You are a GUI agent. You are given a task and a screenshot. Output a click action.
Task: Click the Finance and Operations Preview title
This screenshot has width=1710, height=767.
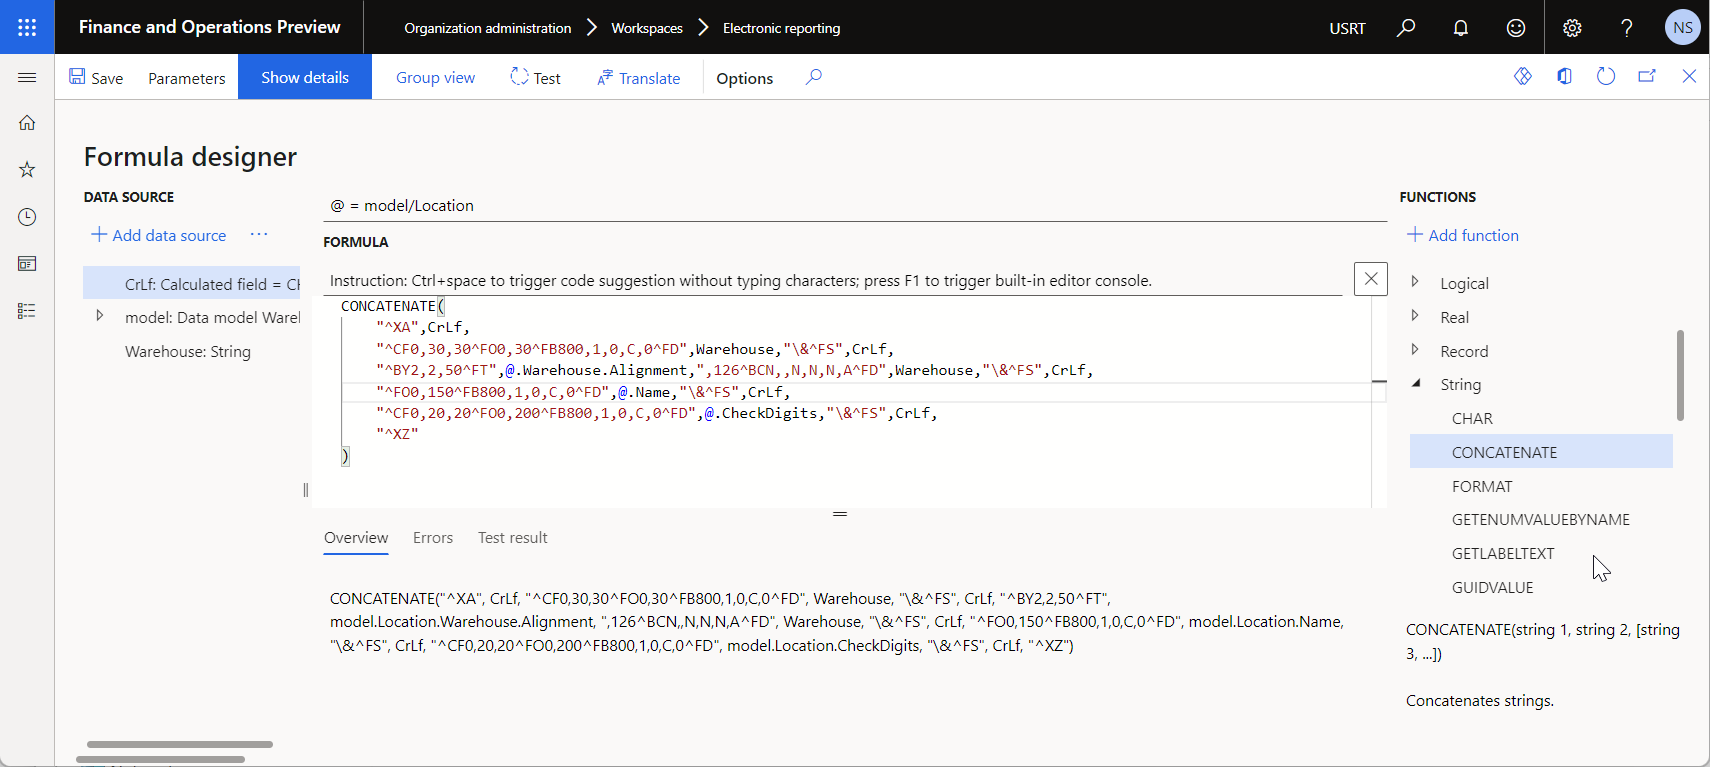point(210,27)
